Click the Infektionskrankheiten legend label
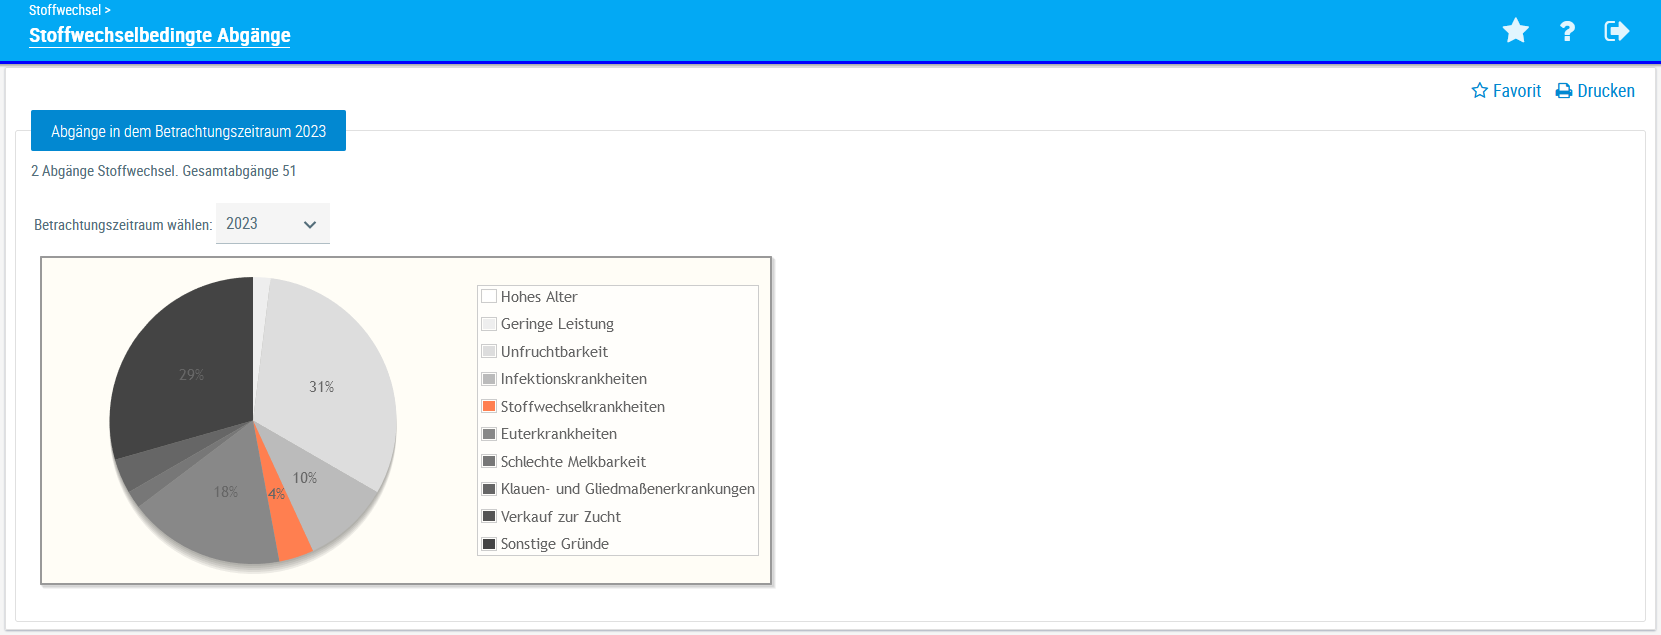The width and height of the screenshot is (1661, 635). (574, 379)
